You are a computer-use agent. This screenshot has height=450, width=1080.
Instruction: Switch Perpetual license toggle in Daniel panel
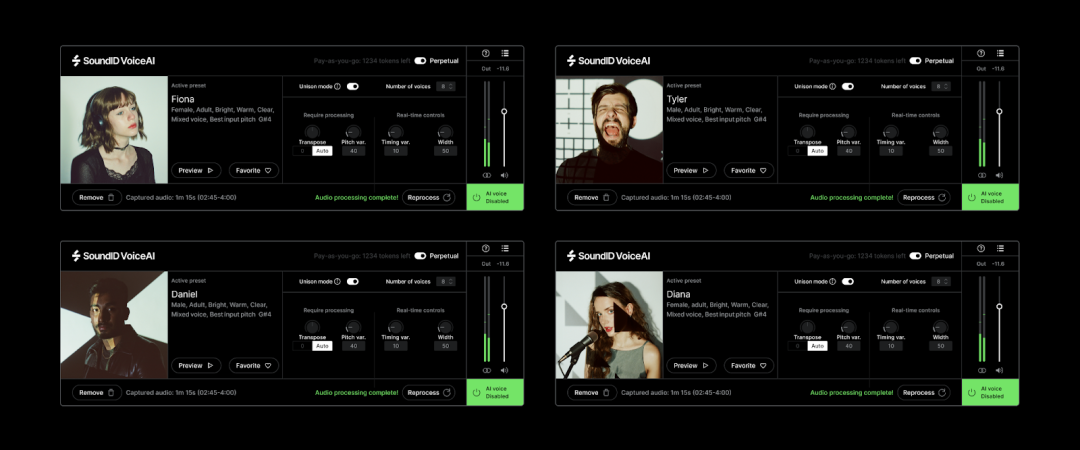pos(420,256)
